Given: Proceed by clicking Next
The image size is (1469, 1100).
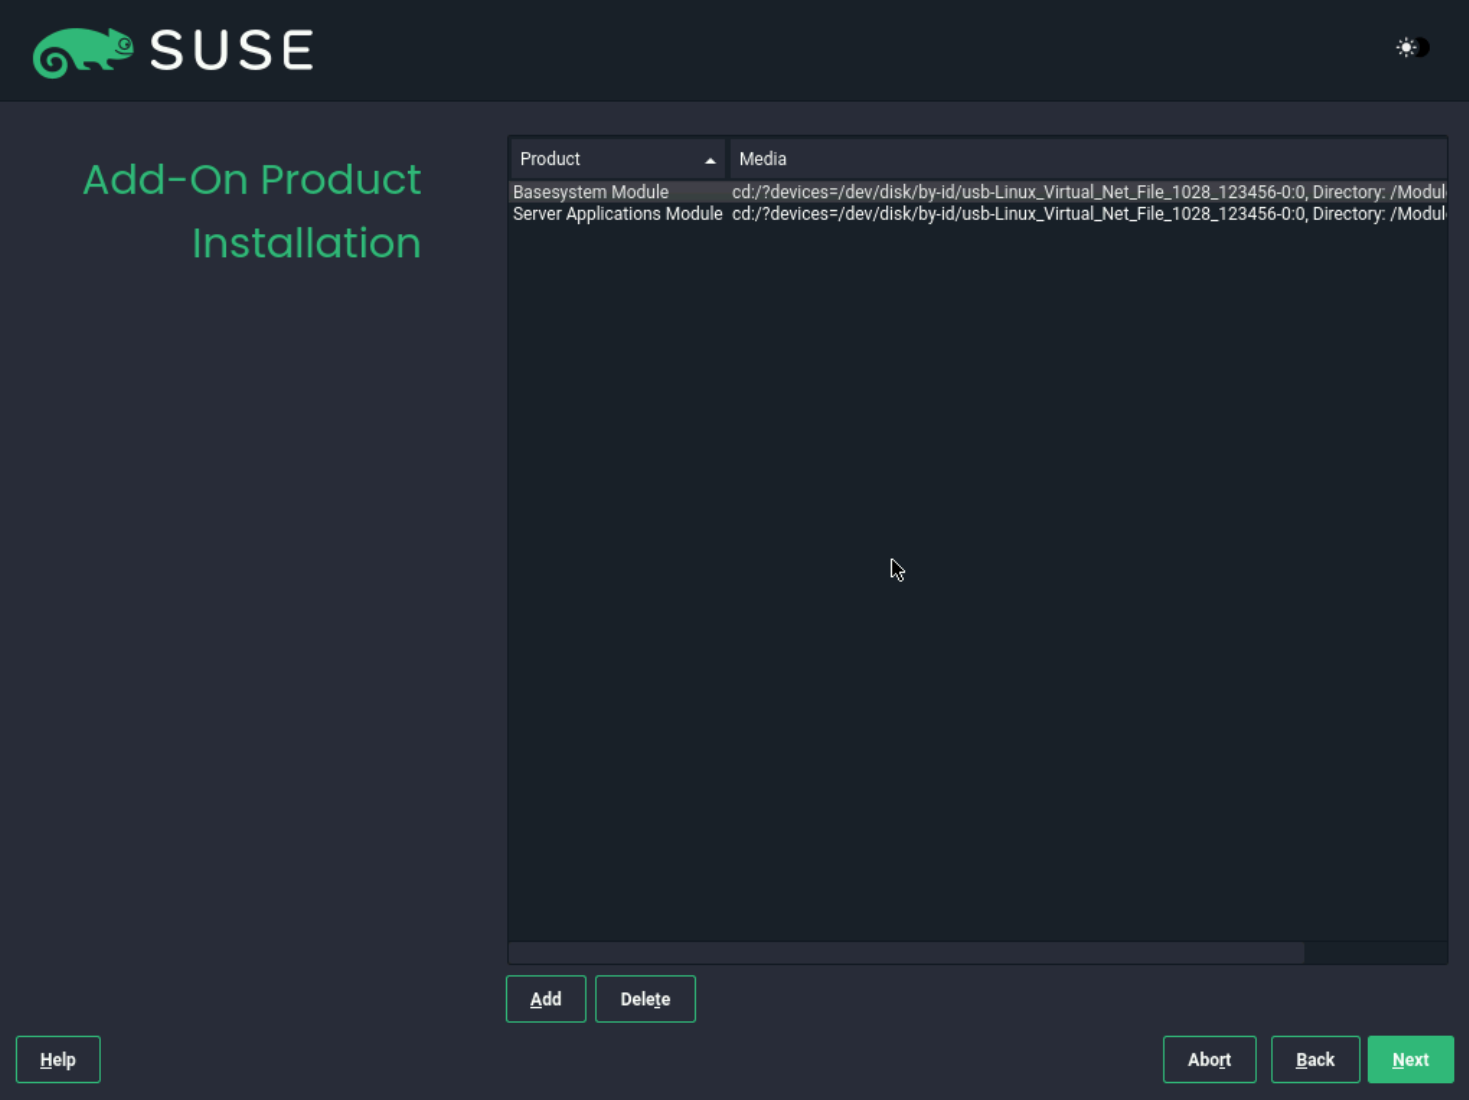Looking at the screenshot, I should (1410, 1059).
